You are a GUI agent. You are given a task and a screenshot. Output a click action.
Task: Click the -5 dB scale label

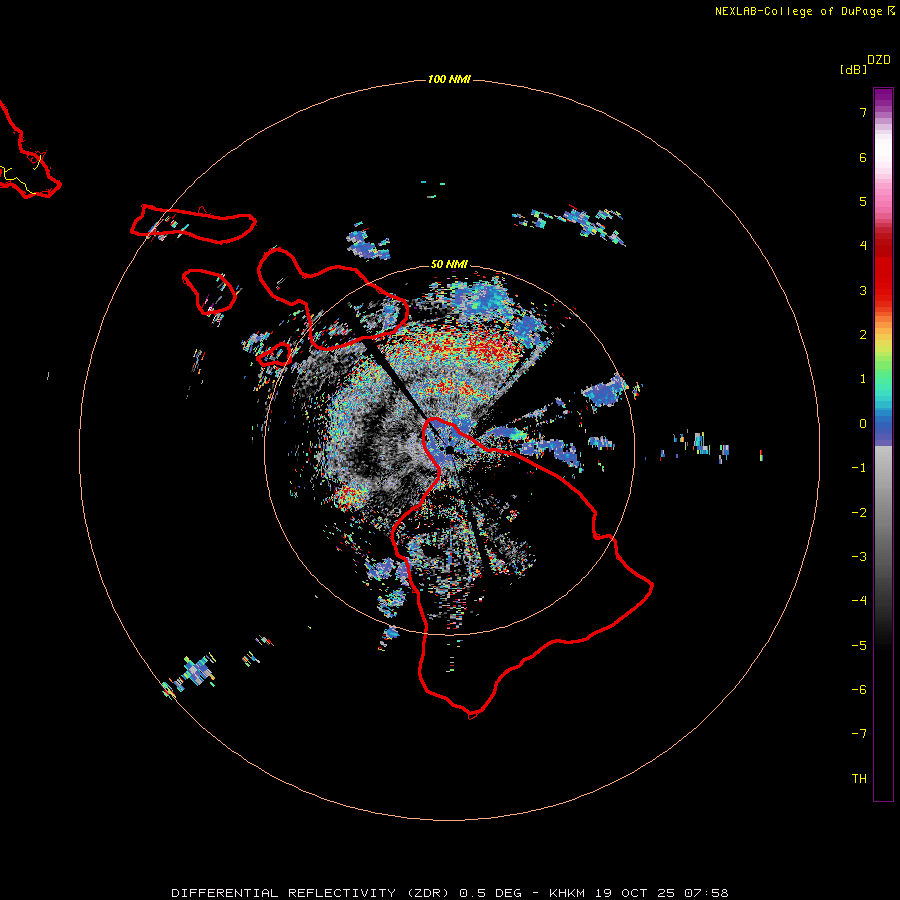(859, 646)
